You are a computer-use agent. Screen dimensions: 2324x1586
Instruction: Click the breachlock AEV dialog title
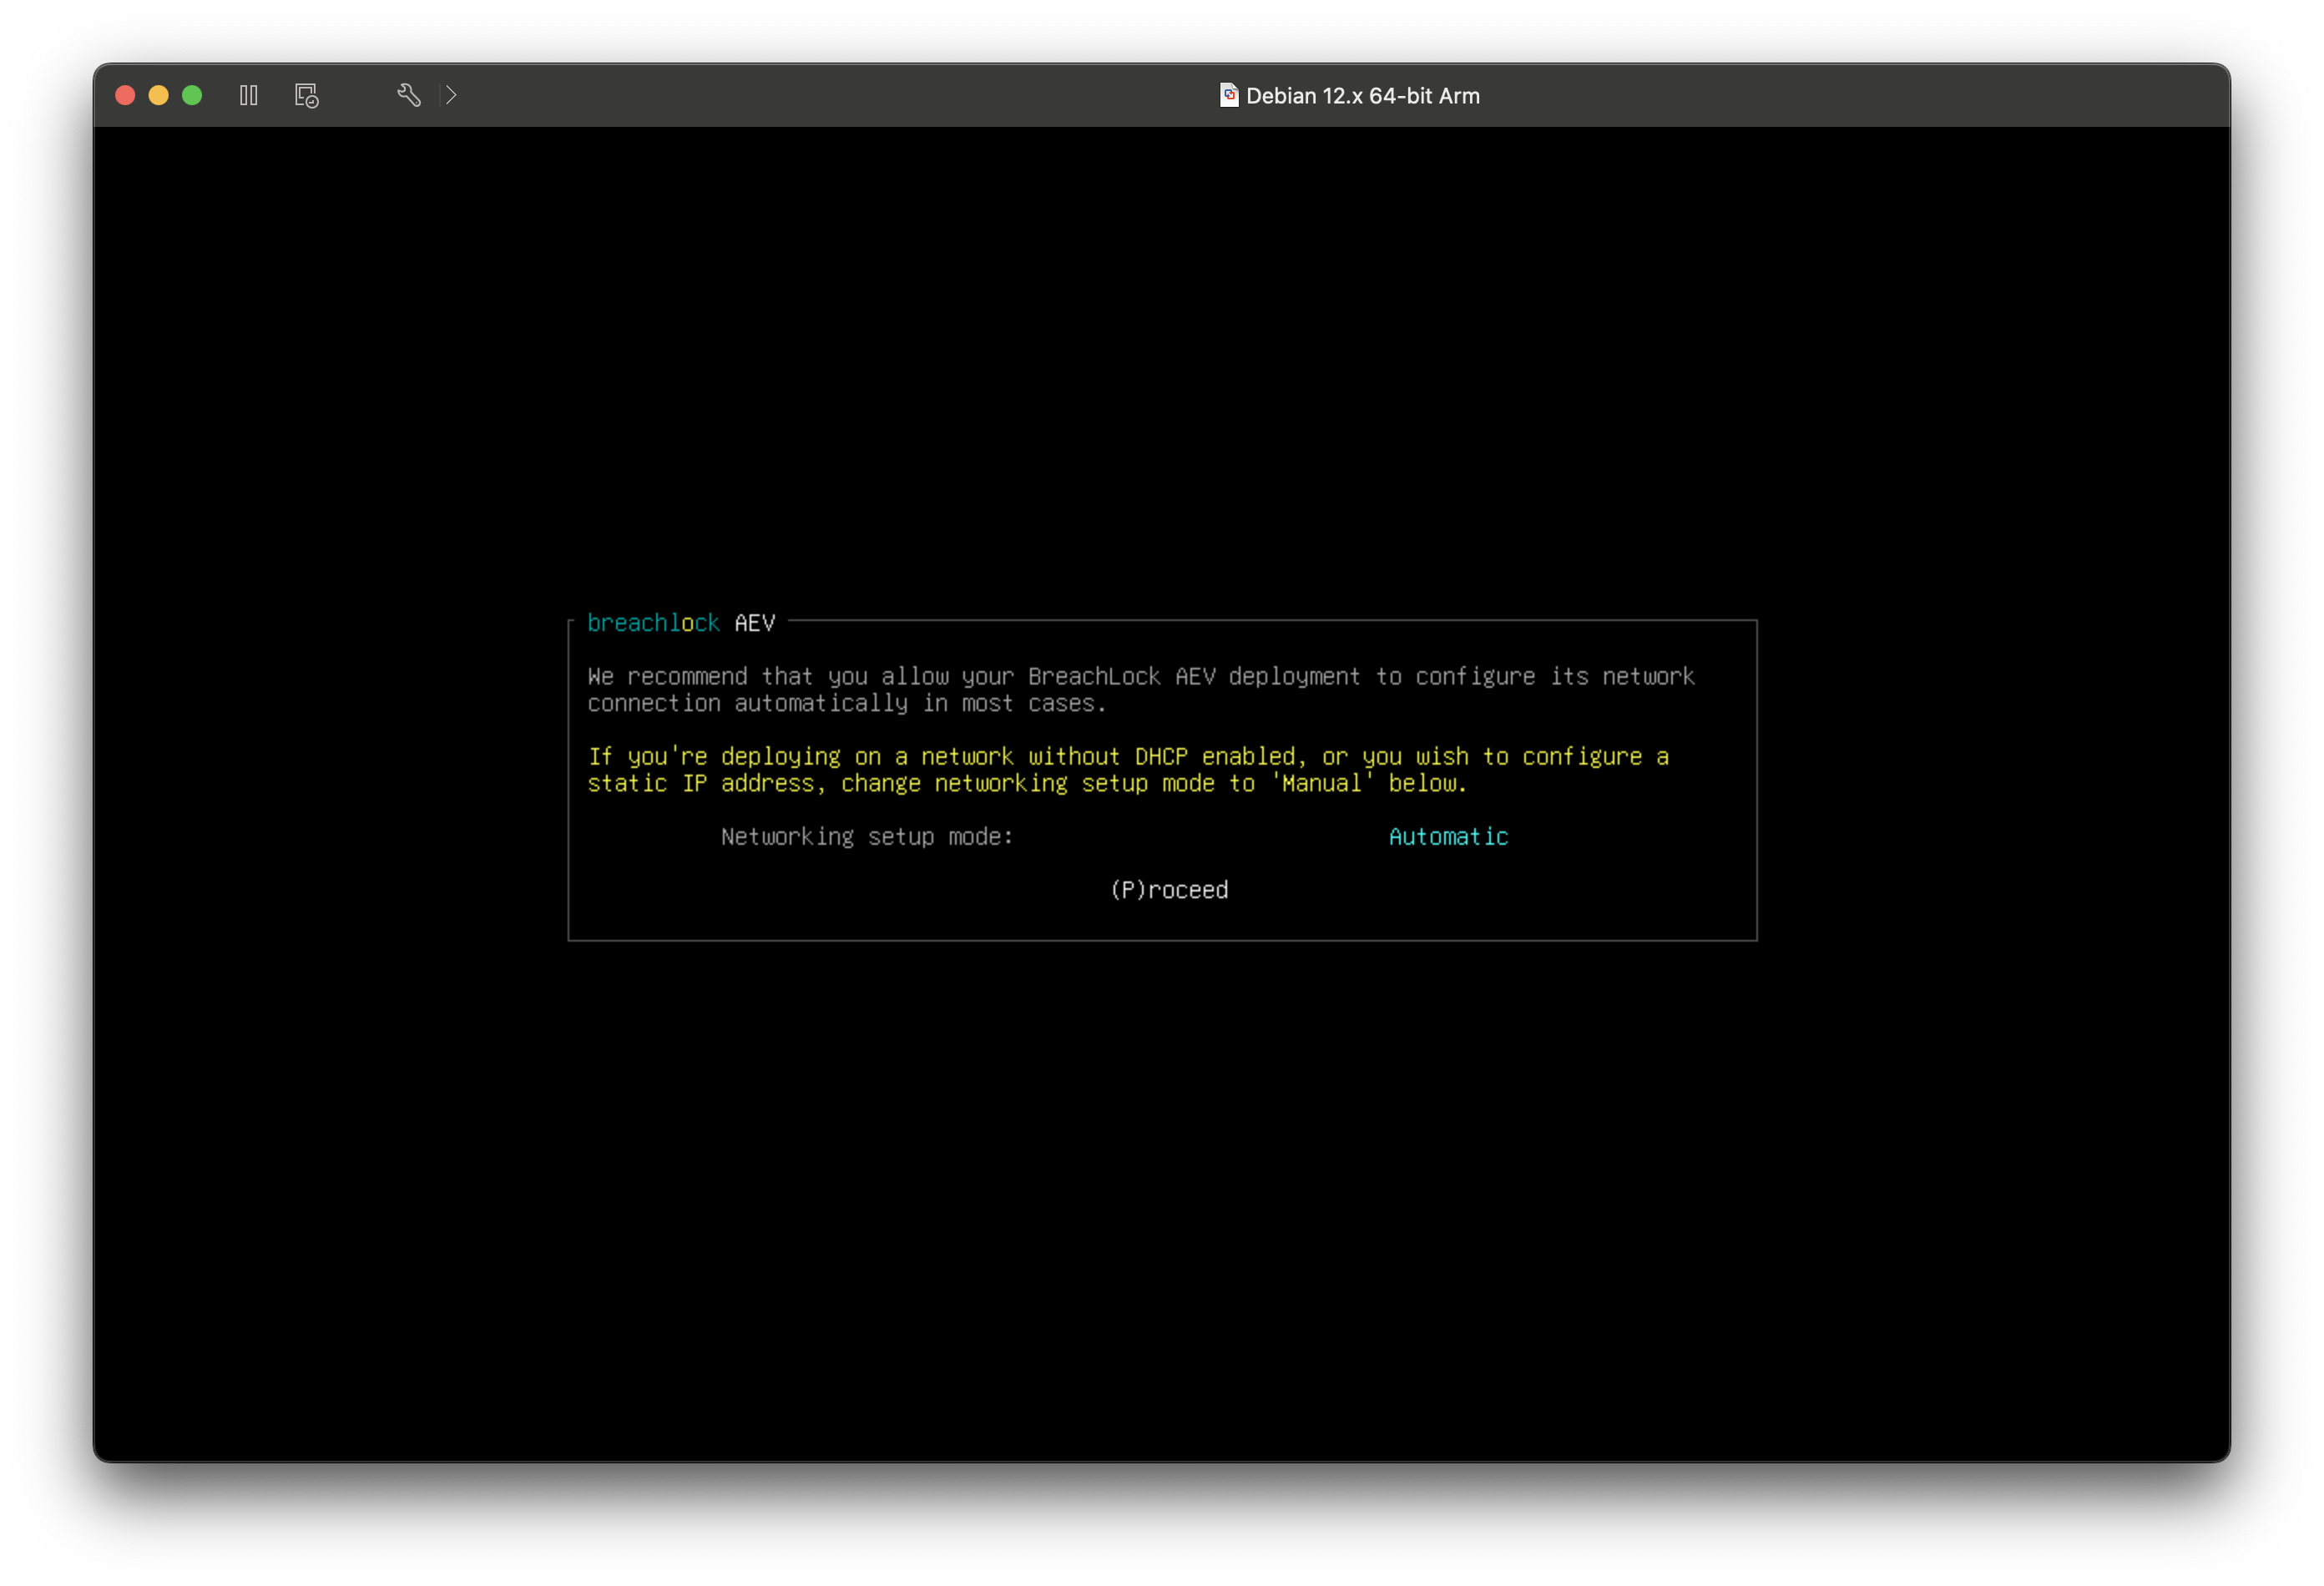681,623
